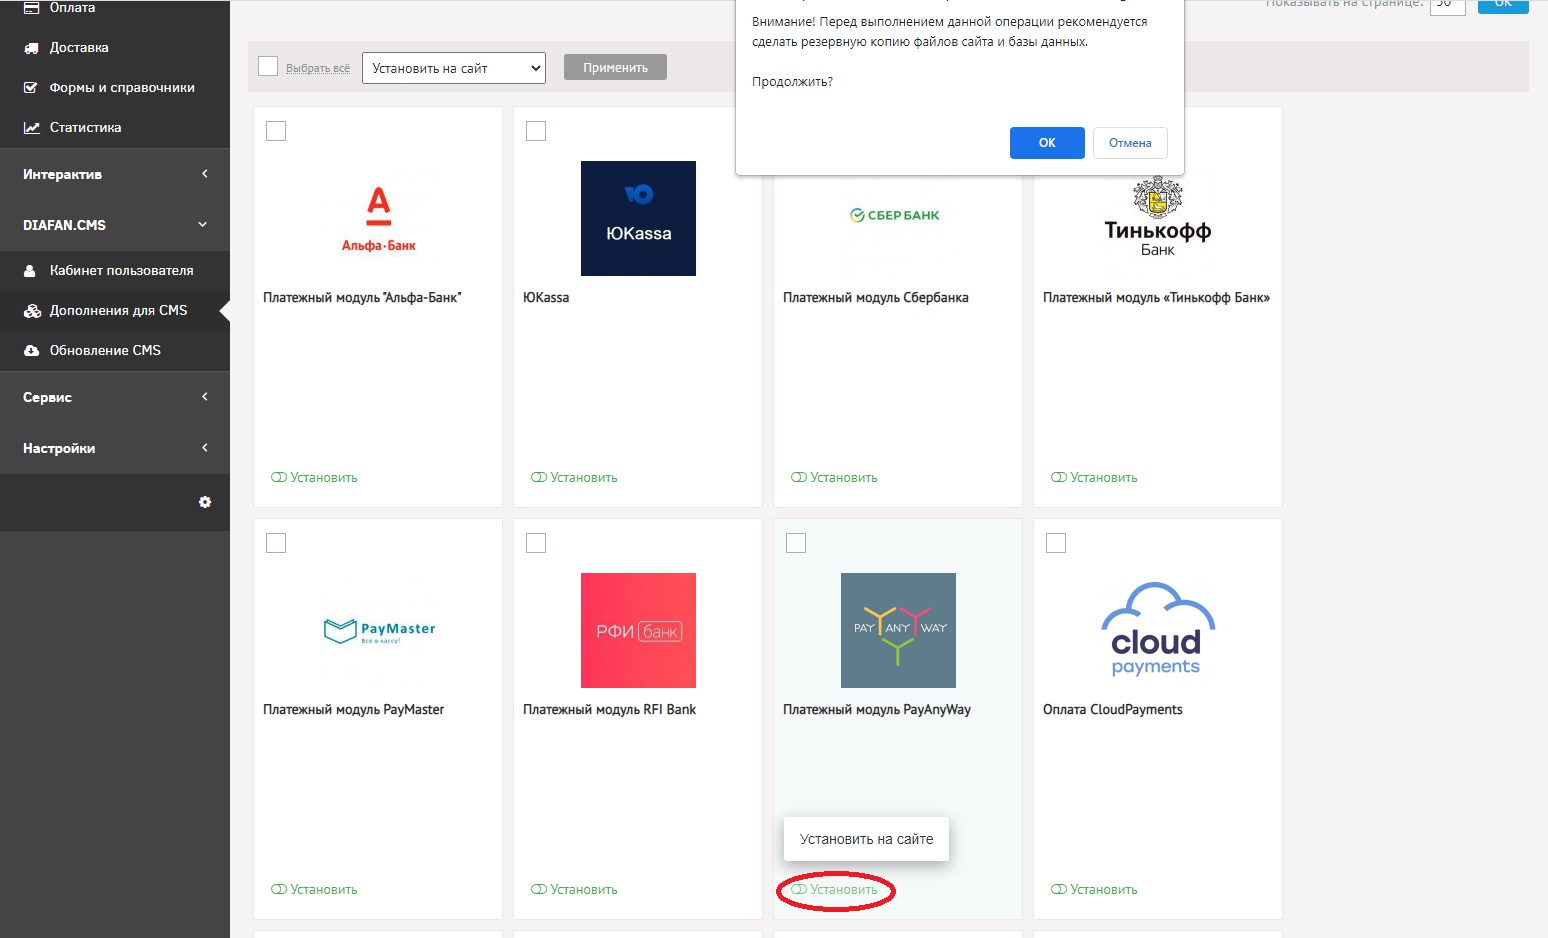Open the sidebar gear settings icon
The image size is (1548, 938).
(205, 502)
